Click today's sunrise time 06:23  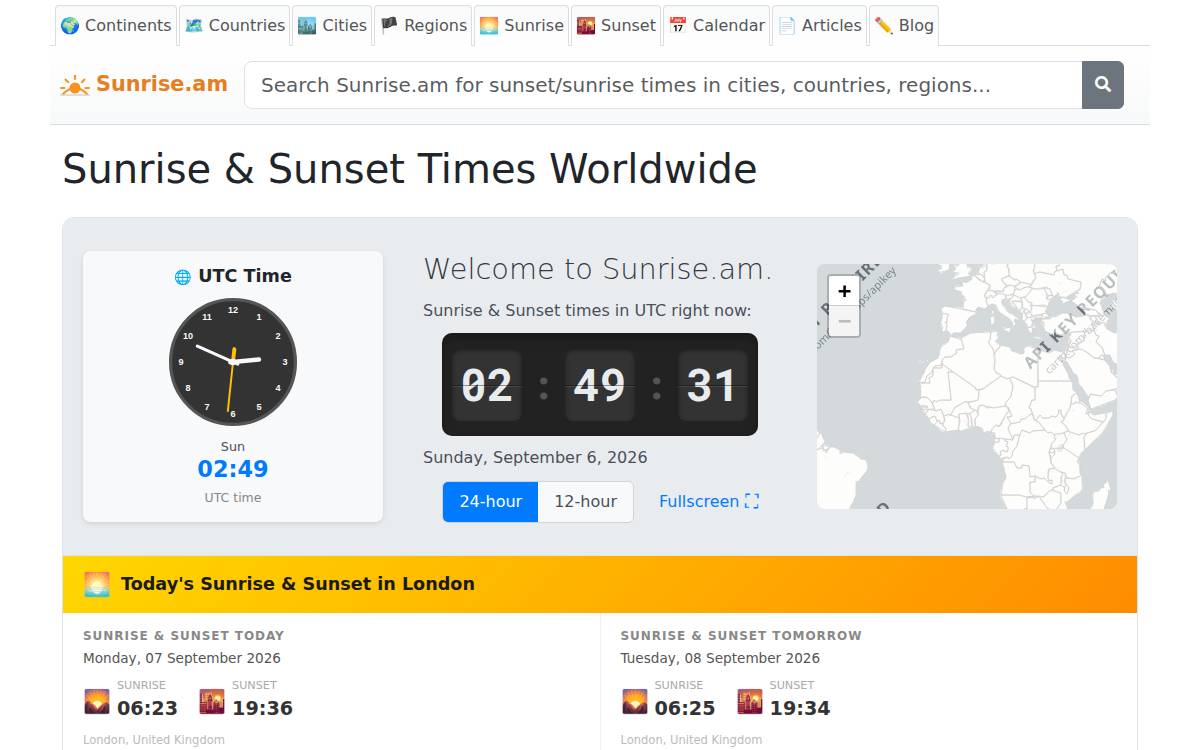click(147, 708)
